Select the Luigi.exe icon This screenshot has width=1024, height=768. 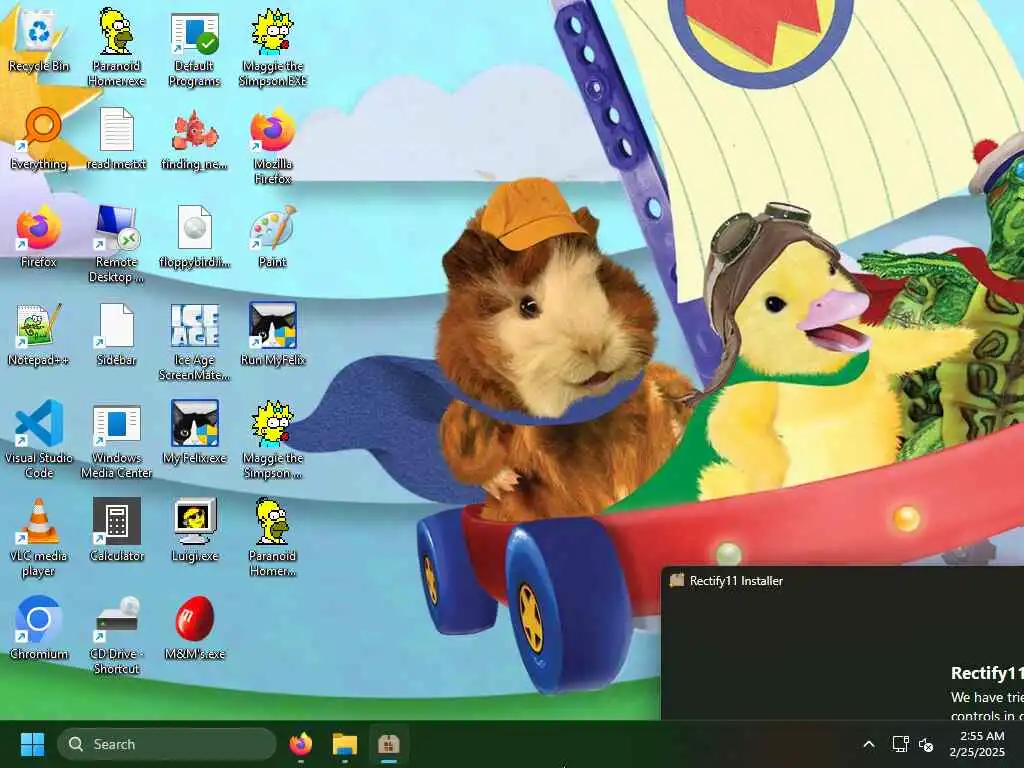click(x=195, y=530)
